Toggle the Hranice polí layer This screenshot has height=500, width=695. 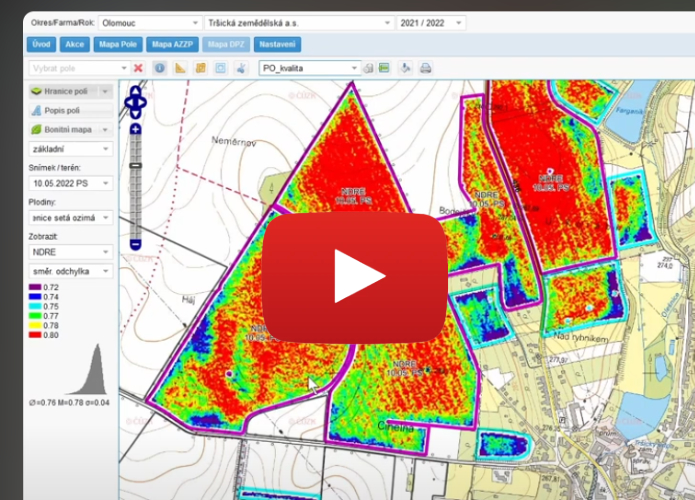[63, 91]
